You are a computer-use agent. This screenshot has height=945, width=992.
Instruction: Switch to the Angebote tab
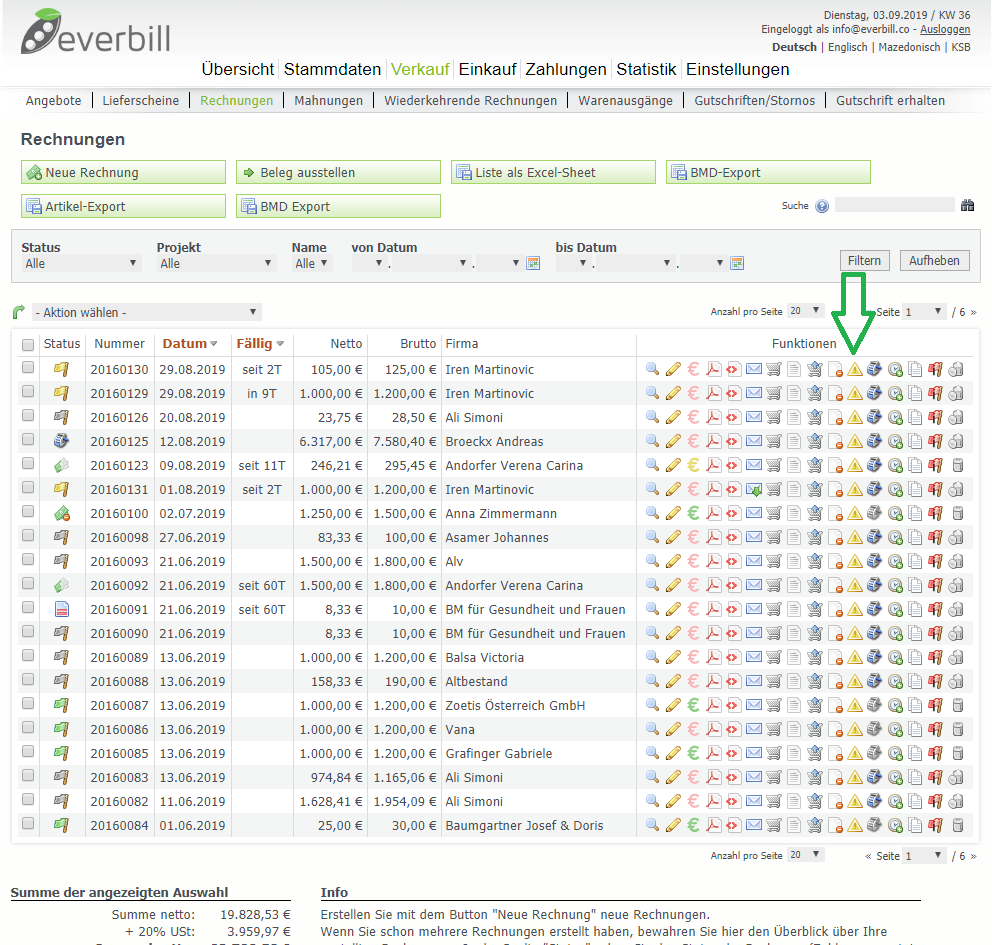pos(53,101)
